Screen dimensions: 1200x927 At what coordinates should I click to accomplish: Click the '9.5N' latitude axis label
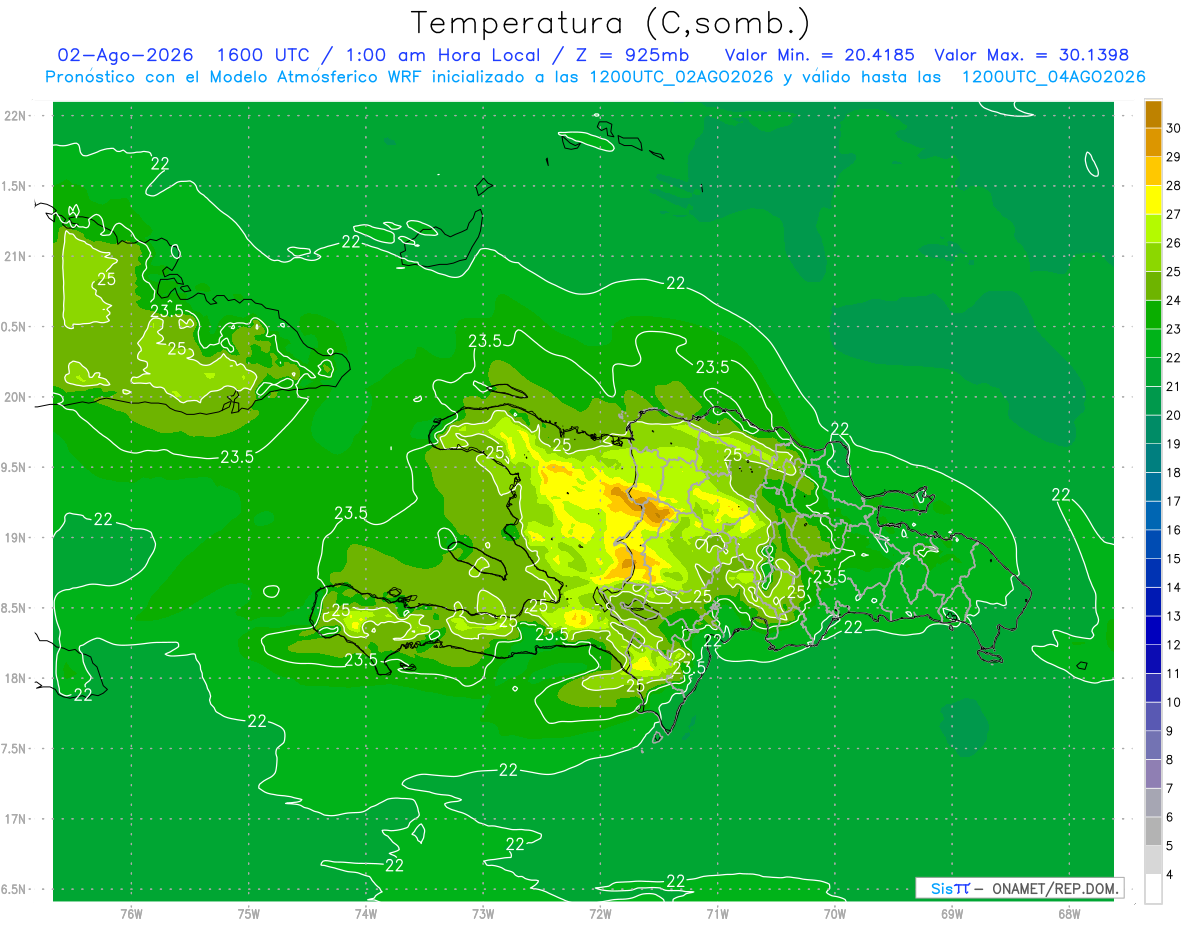[14, 467]
